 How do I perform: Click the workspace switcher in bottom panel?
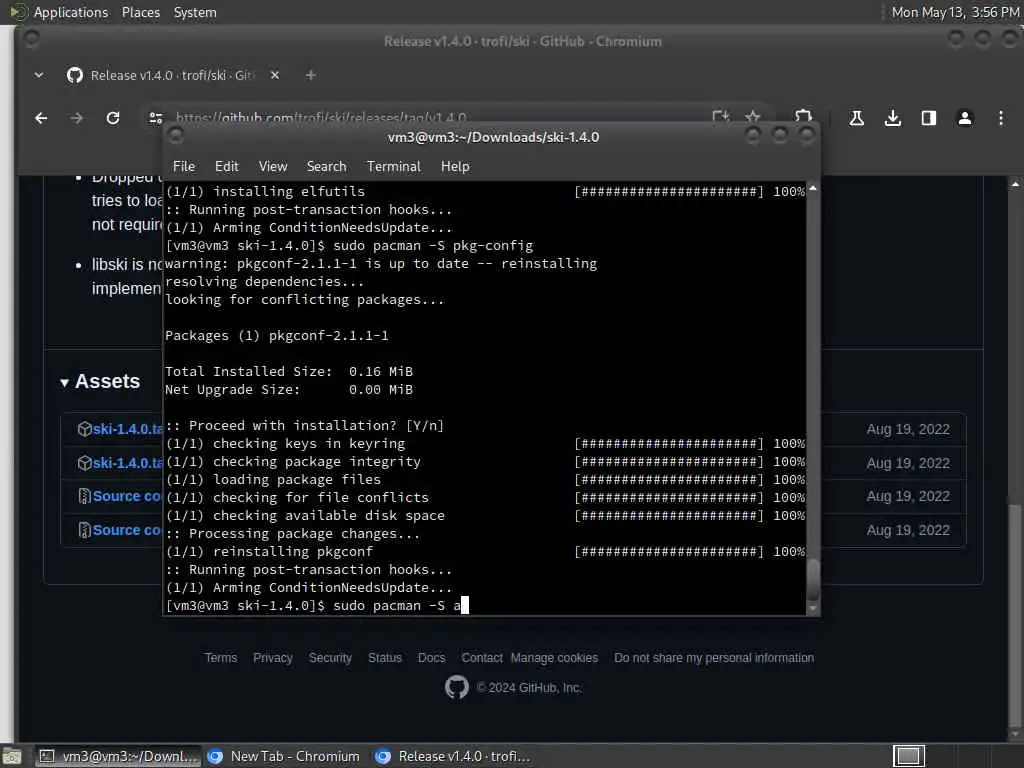coord(908,756)
